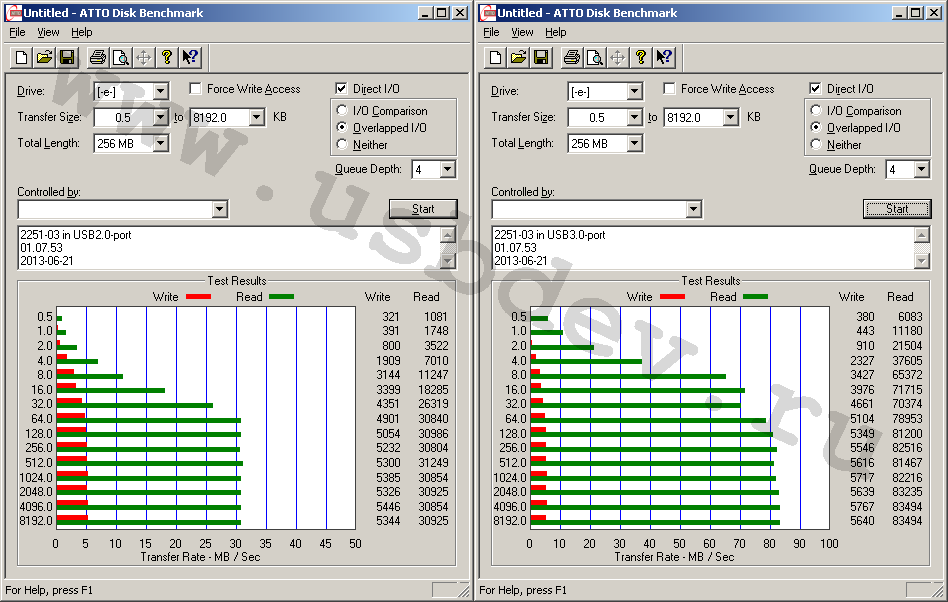Open Drive dropdown in left window
948x602 pixels.
pos(160,92)
